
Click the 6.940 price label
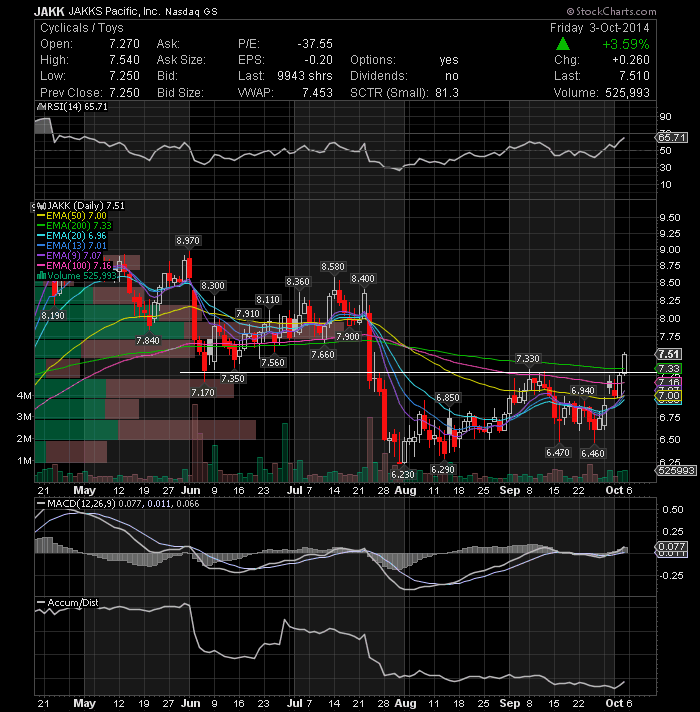(583, 391)
